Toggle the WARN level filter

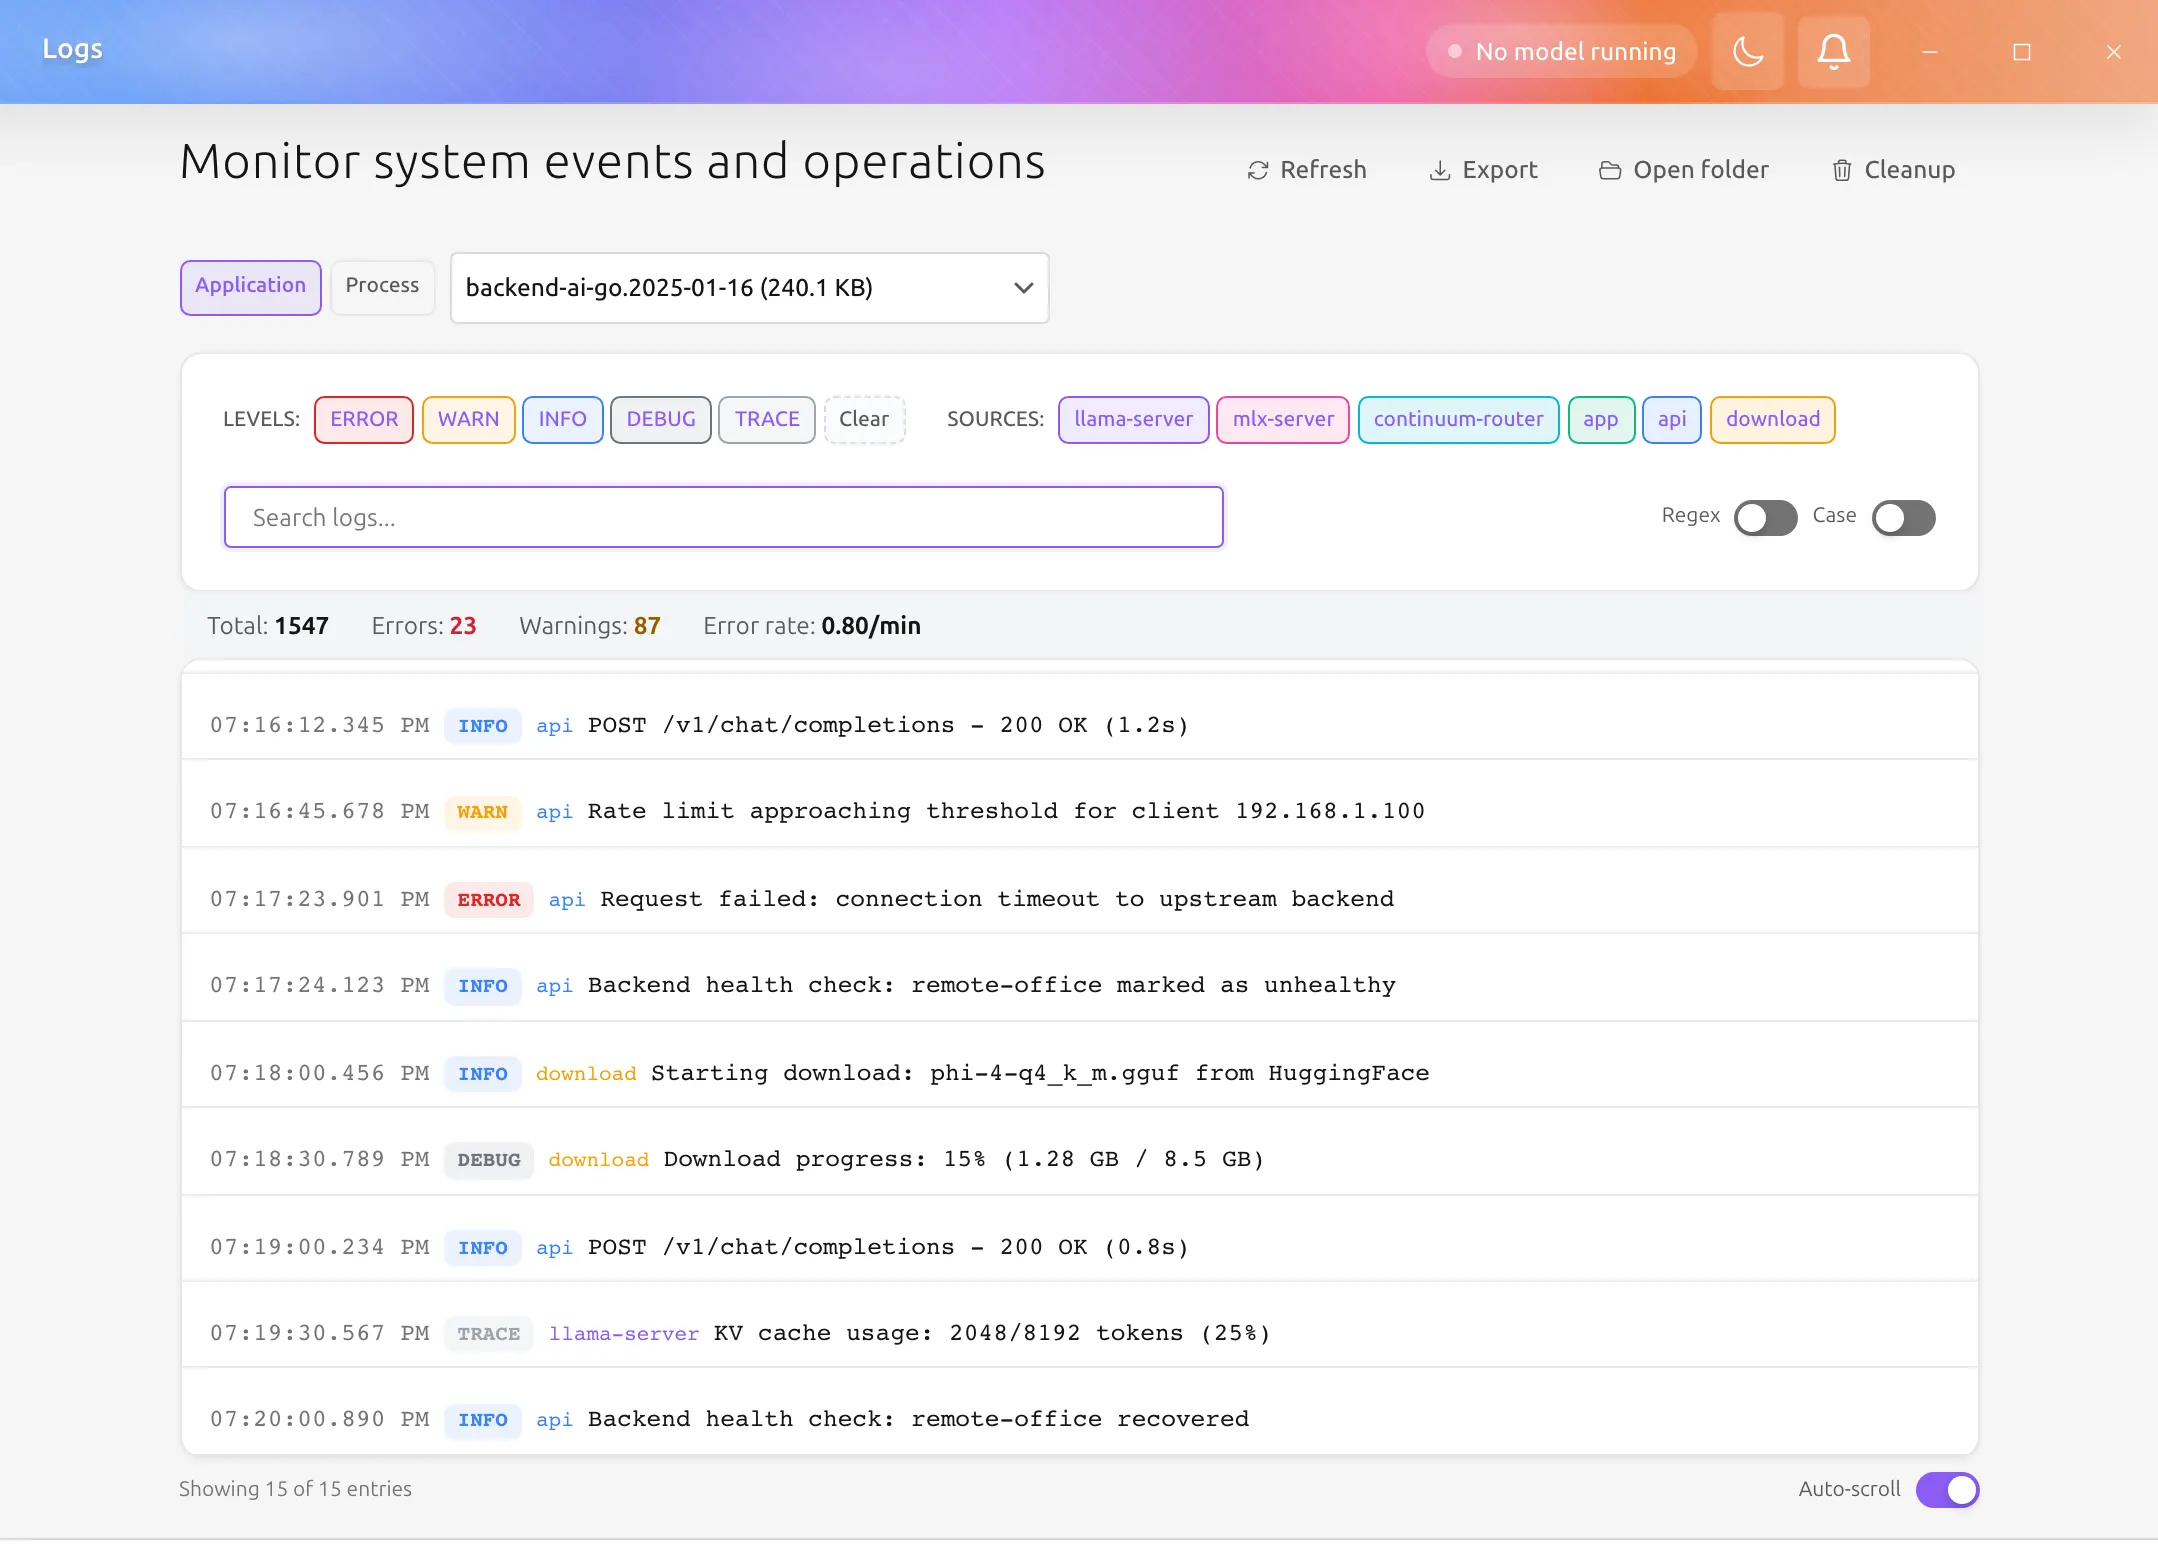click(x=468, y=420)
